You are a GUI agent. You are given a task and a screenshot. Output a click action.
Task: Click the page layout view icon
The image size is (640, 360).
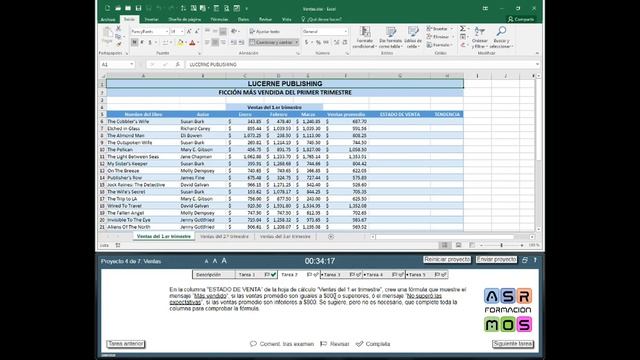pos(458,245)
